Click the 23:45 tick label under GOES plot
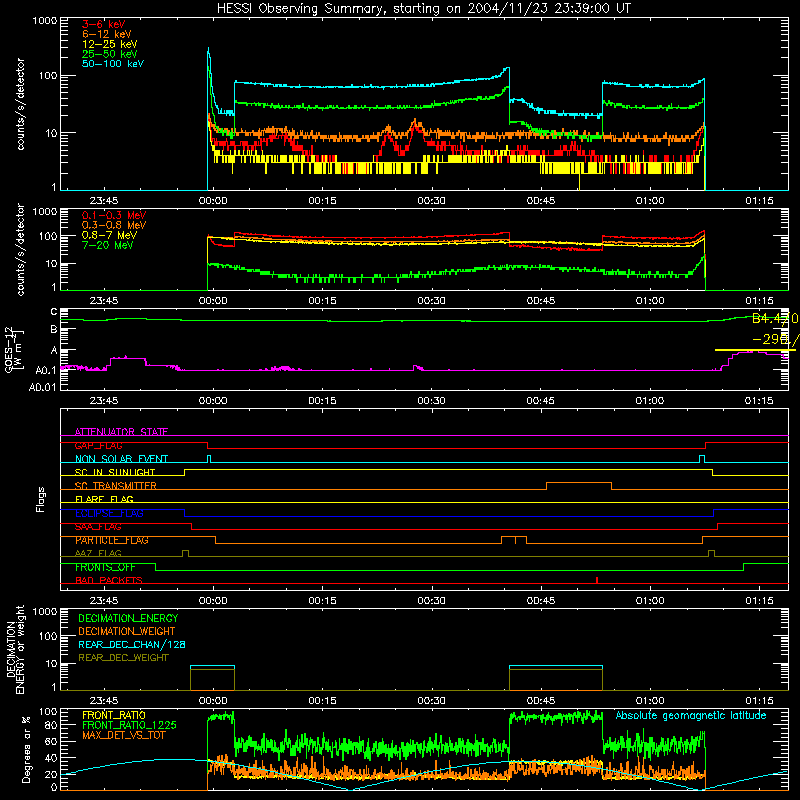The width and height of the screenshot is (800, 800). click(104, 401)
